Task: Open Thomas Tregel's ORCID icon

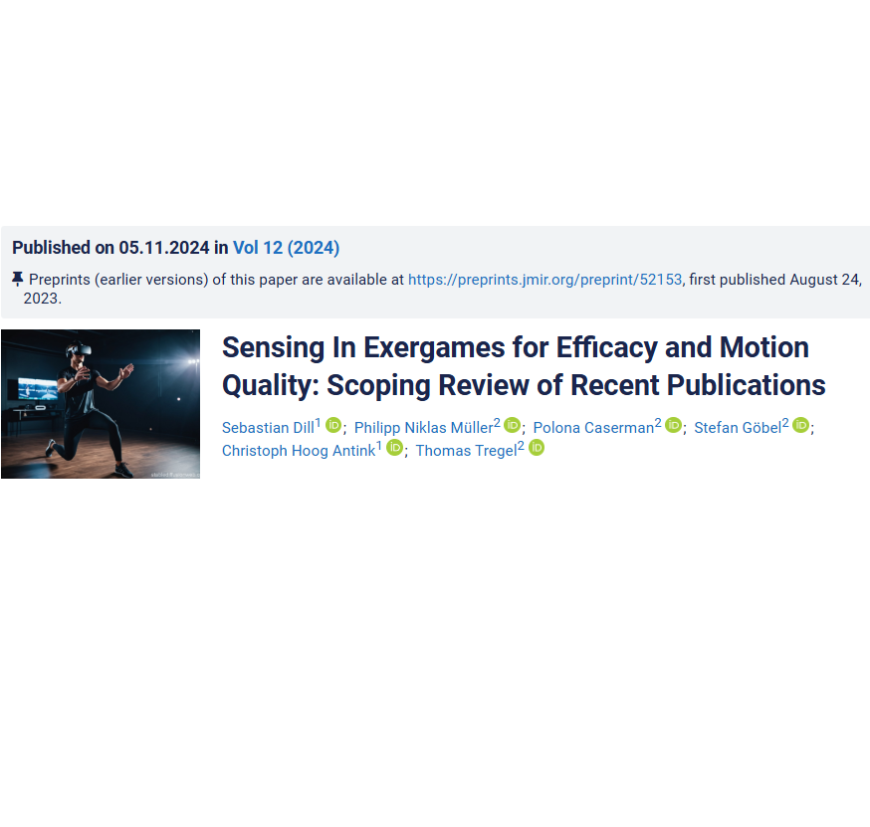Action: (x=537, y=448)
